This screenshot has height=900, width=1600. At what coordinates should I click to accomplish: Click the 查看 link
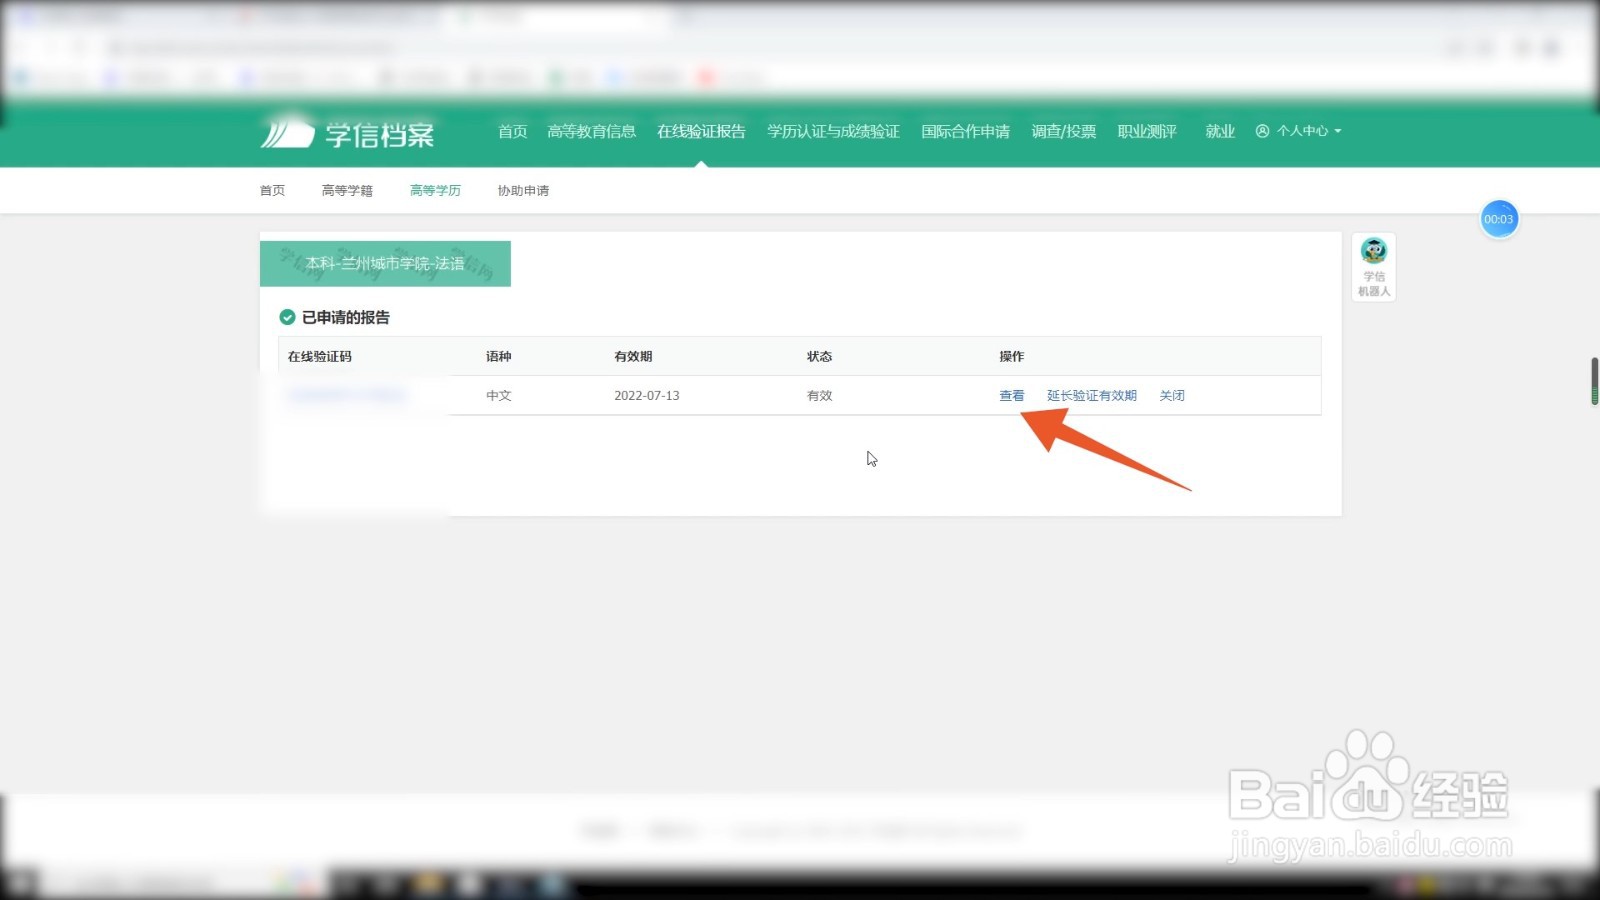click(x=1011, y=395)
